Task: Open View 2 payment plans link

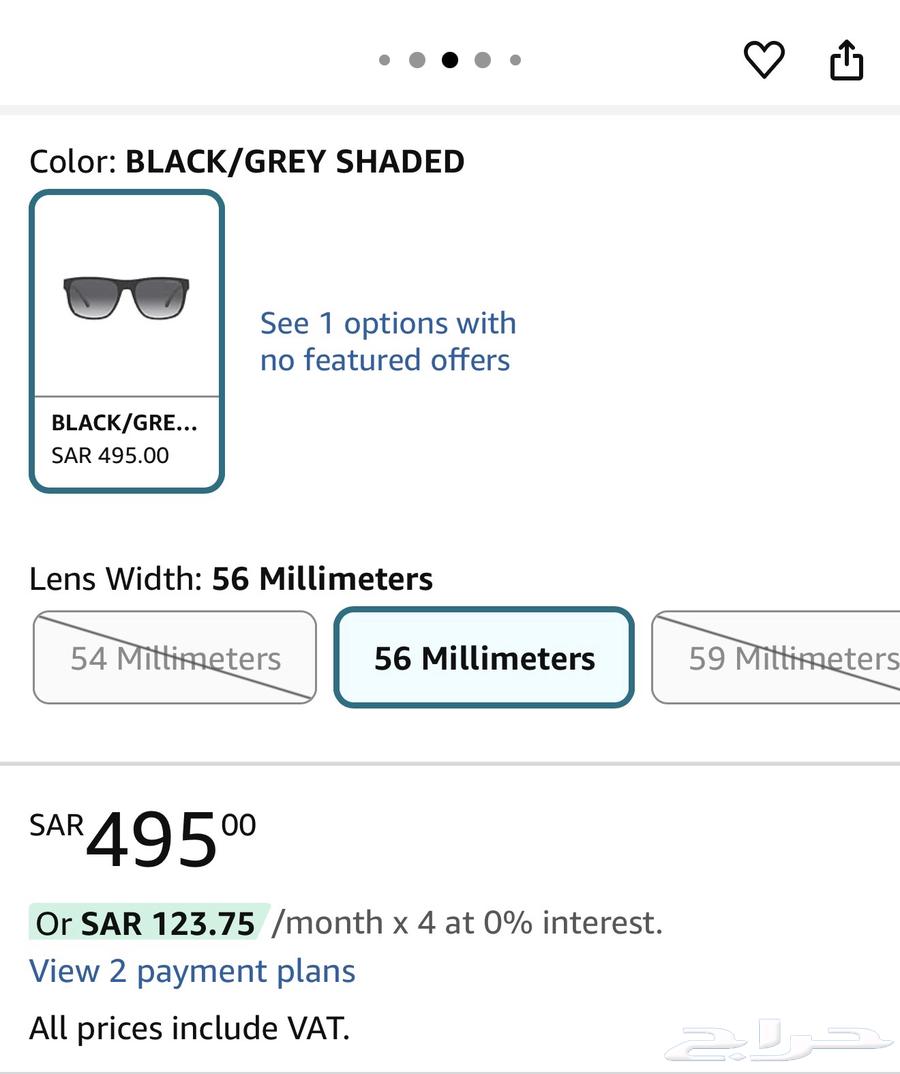Action: coord(192,971)
